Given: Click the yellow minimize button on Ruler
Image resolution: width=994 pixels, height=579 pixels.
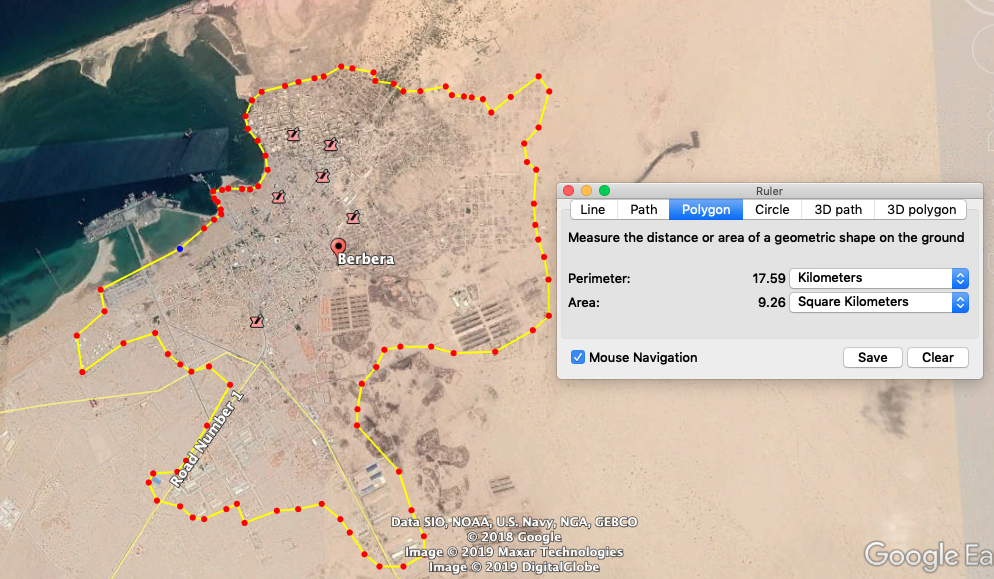Looking at the screenshot, I should (586, 190).
